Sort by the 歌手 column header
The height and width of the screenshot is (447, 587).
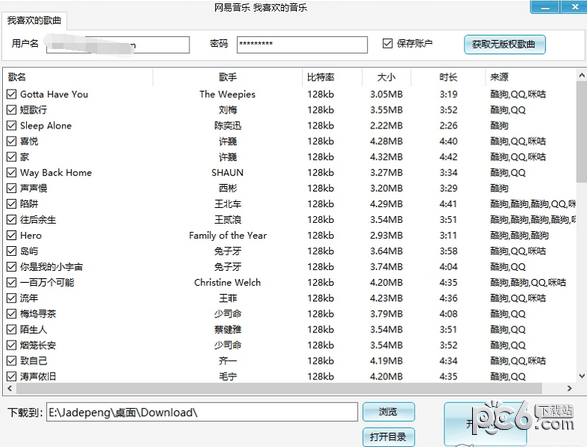pyautogui.click(x=228, y=77)
